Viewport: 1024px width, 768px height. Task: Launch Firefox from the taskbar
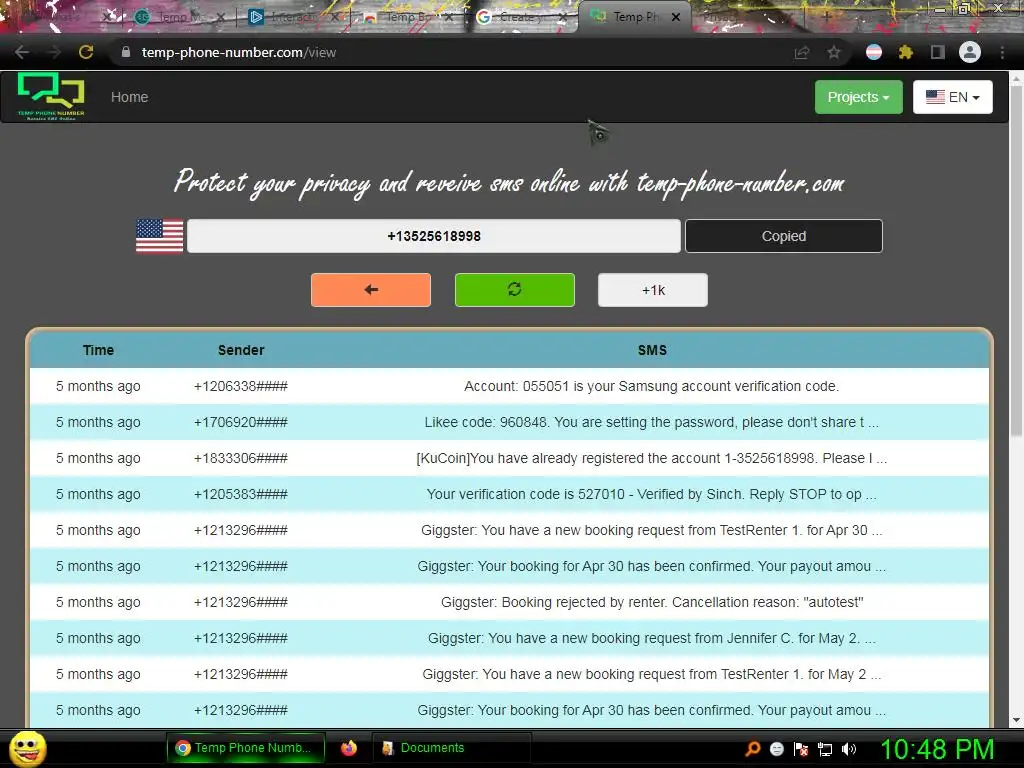click(x=349, y=748)
